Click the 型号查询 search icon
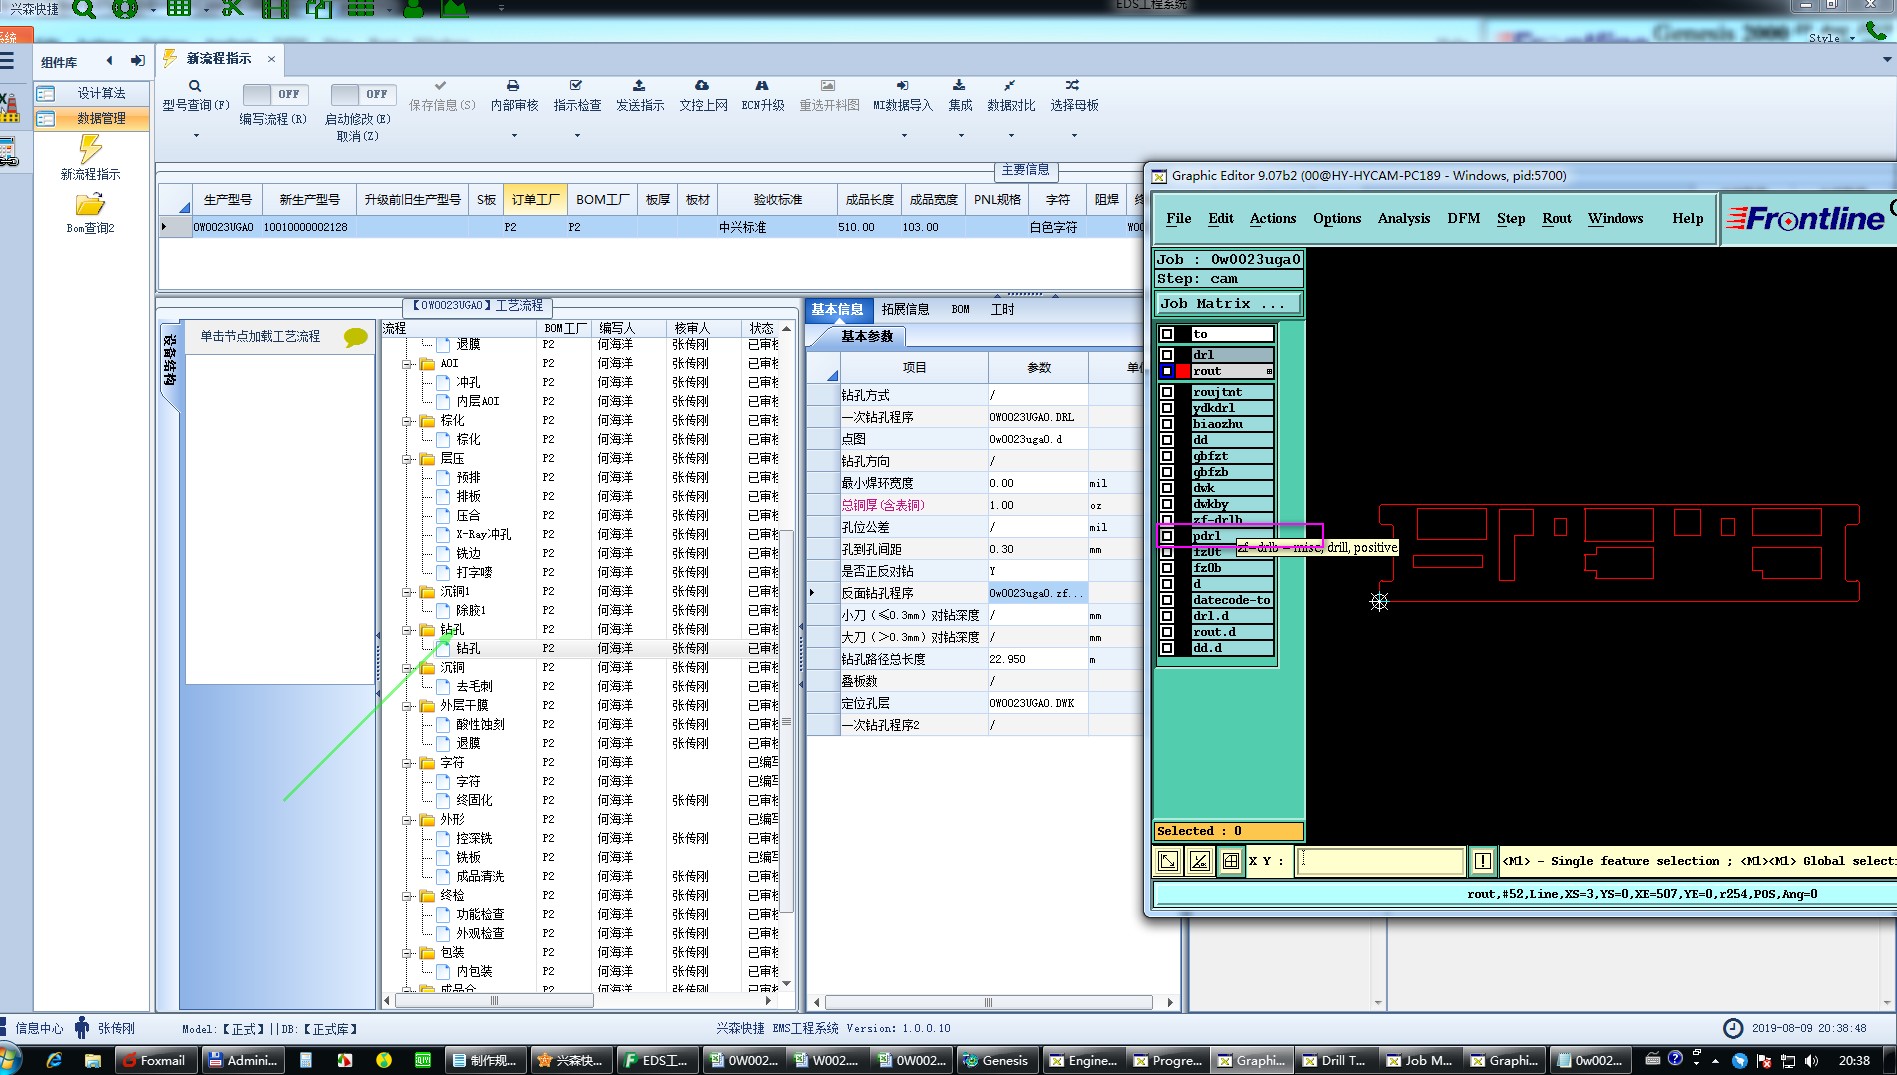The height and width of the screenshot is (1075, 1897). point(195,86)
